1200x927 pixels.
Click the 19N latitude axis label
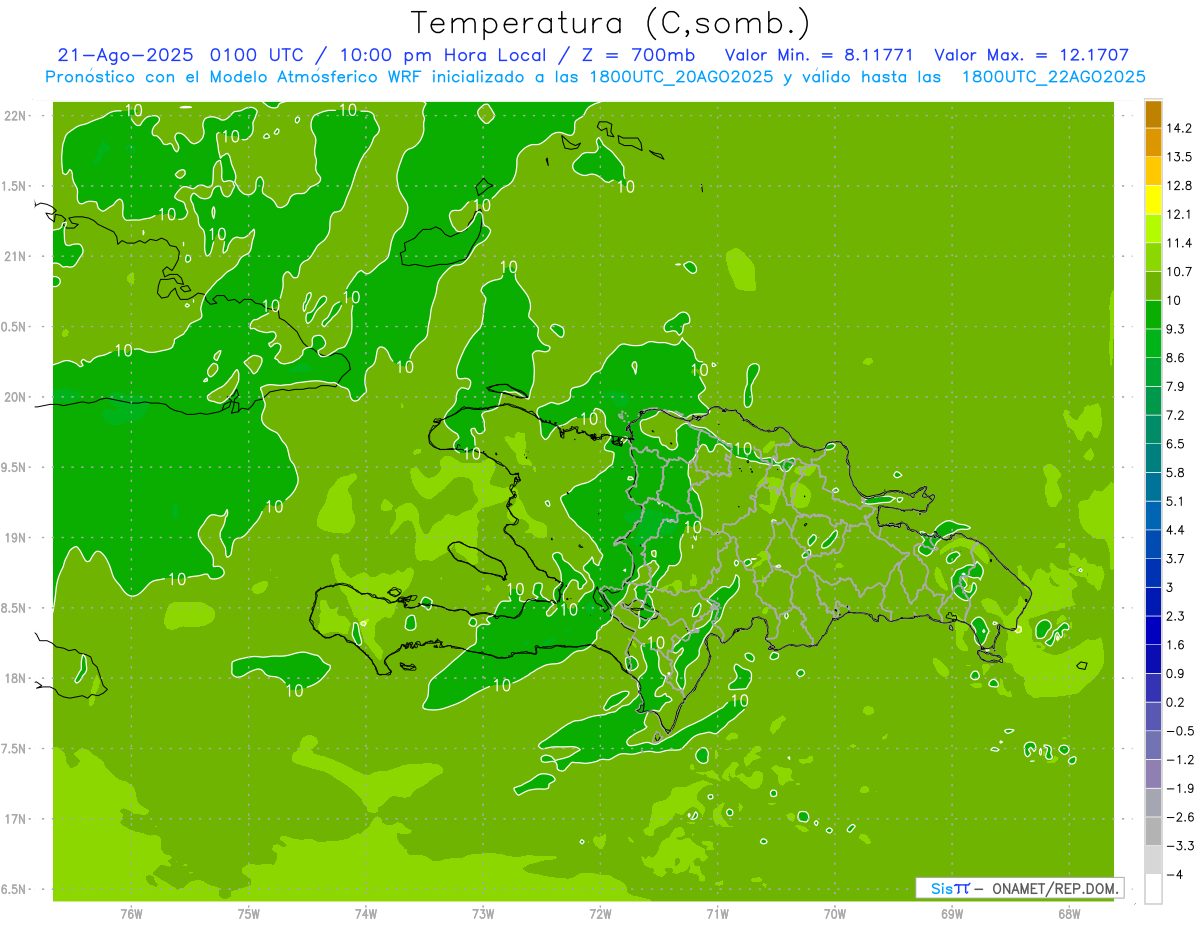point(15,538)
